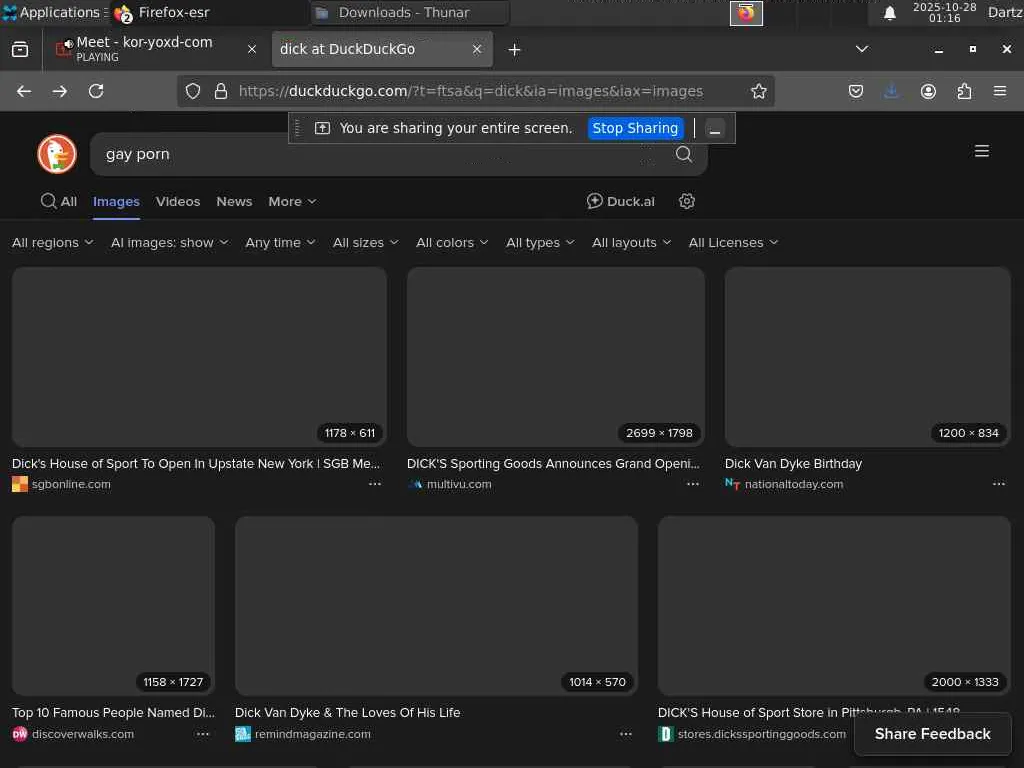Open more options for discoverwalks.com result
The width and height of the screenshot is (1024, 768).
pos(203,734)
